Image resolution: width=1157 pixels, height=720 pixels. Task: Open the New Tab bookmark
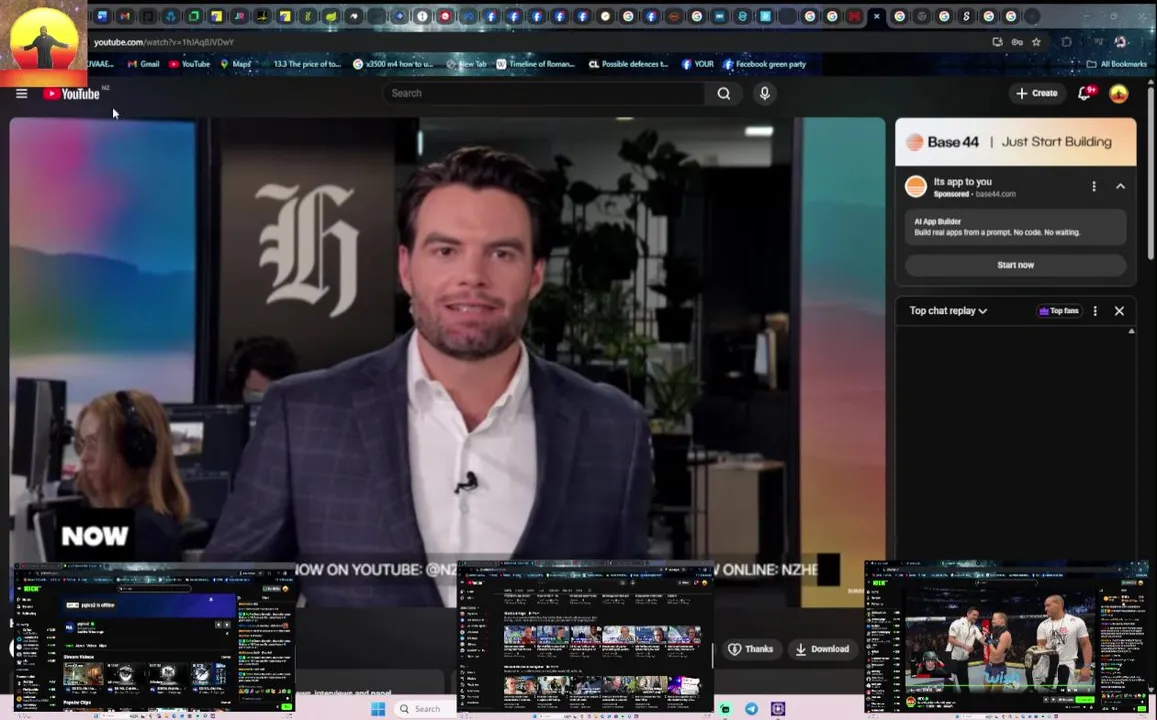[x=466, y=64]
